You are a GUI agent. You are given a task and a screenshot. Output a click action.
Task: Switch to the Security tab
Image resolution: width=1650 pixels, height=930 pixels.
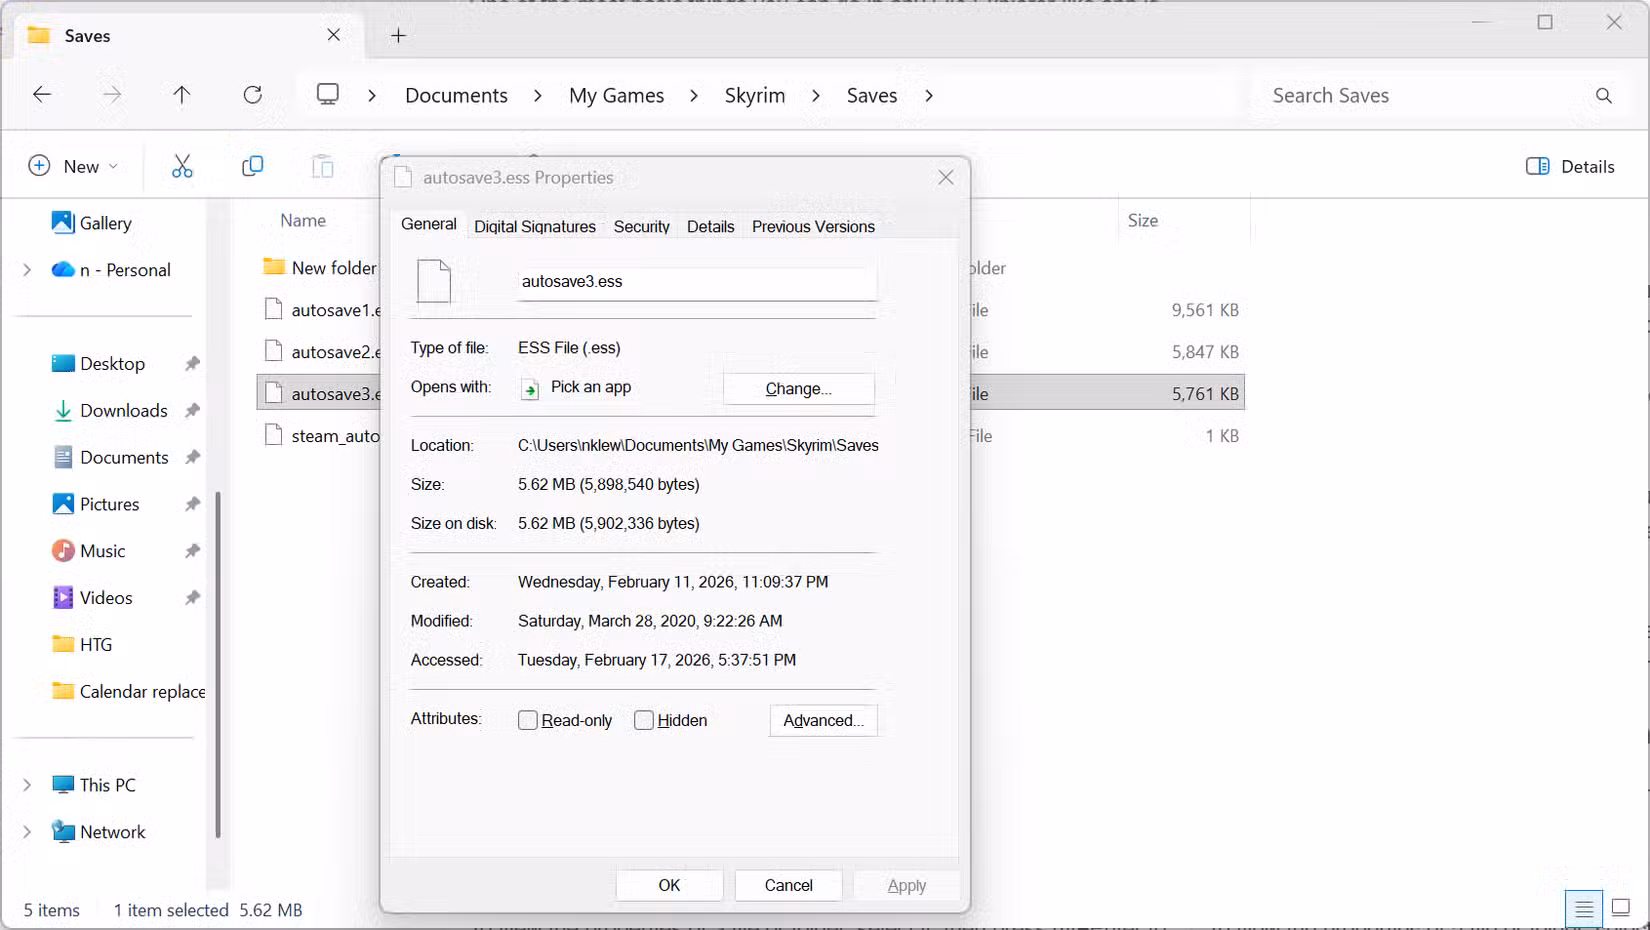641,226
